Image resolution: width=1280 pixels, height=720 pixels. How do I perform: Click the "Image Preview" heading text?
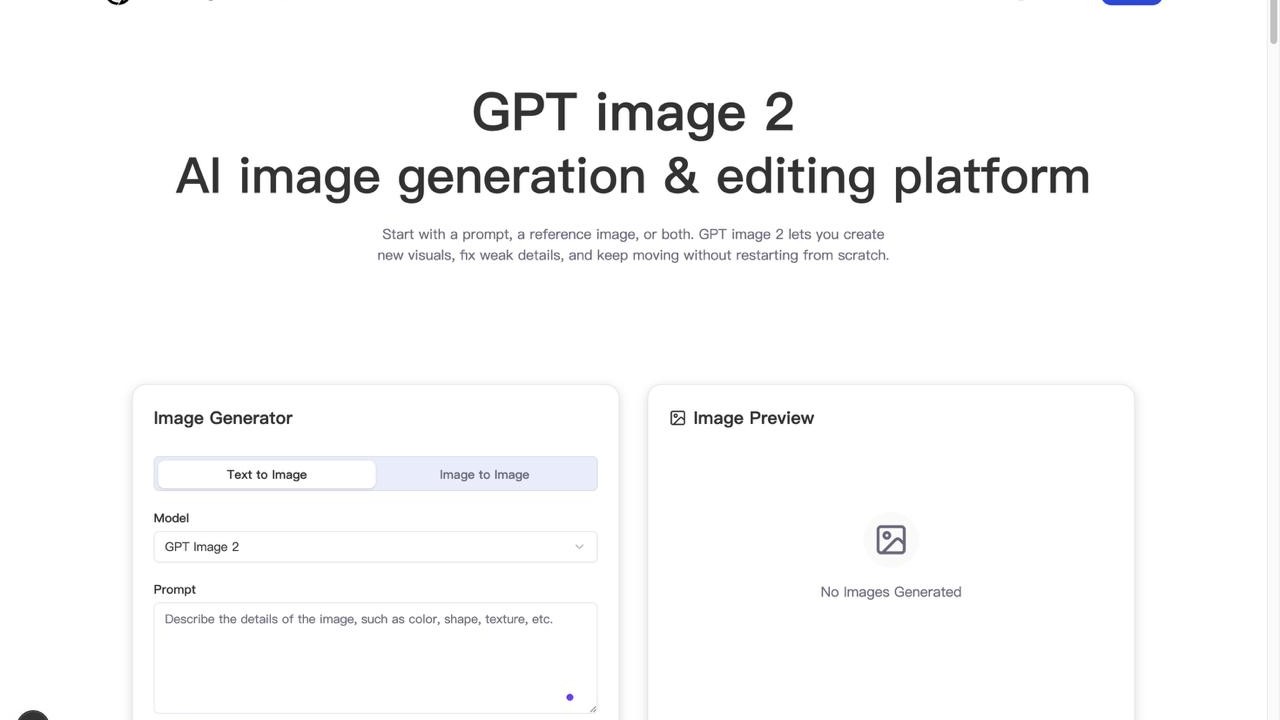tap(754, 418)
